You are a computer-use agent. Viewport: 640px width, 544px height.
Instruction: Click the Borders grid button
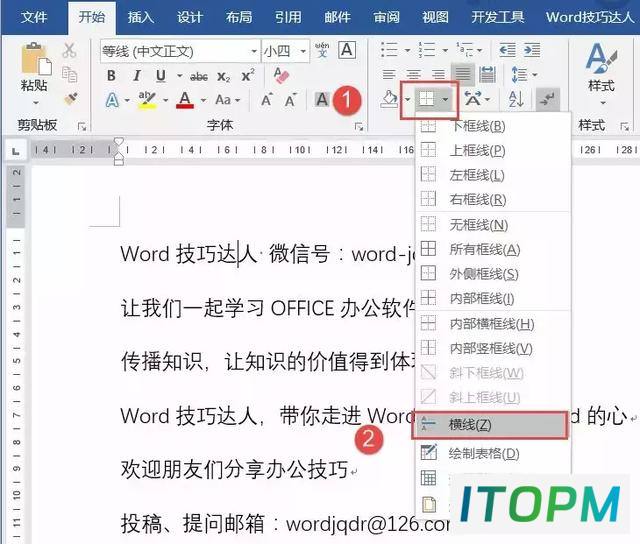[x=427, y=99]
